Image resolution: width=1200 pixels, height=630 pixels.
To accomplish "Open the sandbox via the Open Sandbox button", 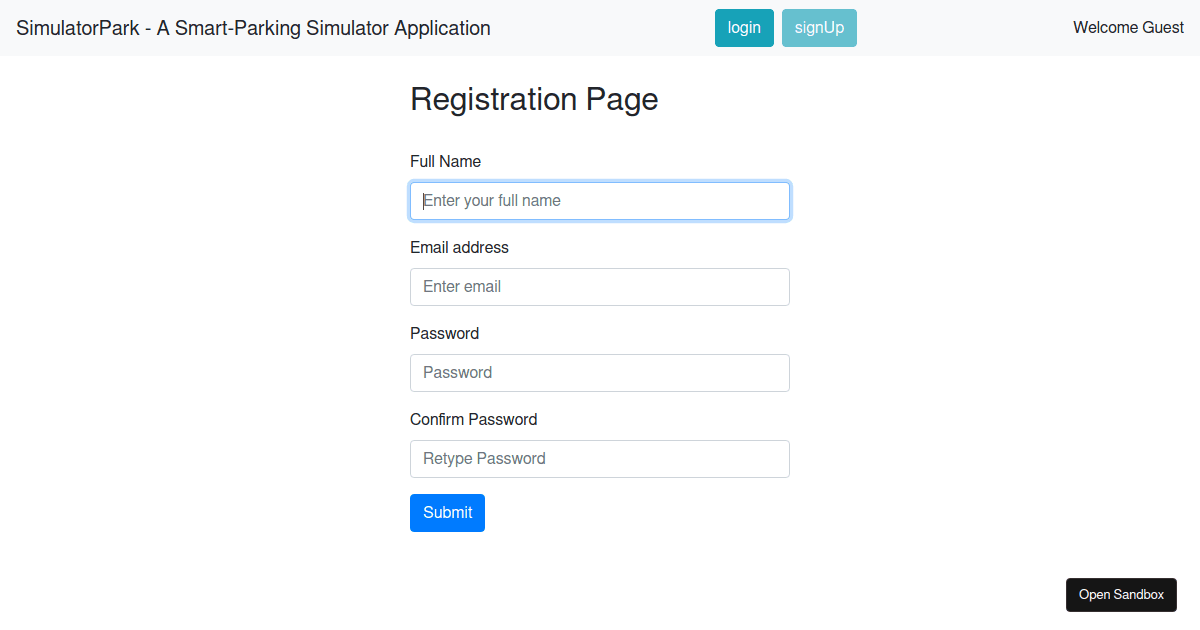I will pos(1121,594).
